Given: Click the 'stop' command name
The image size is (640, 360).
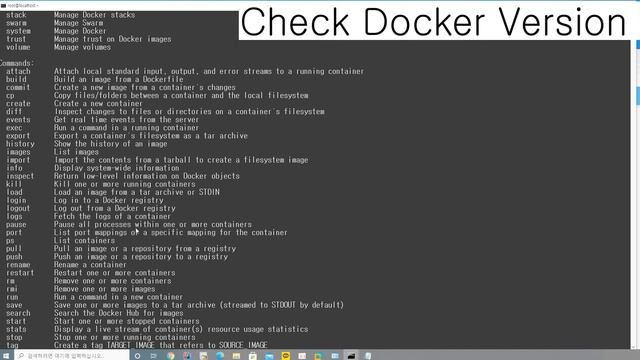Looking at the screenshot, I should coord(14,338).
